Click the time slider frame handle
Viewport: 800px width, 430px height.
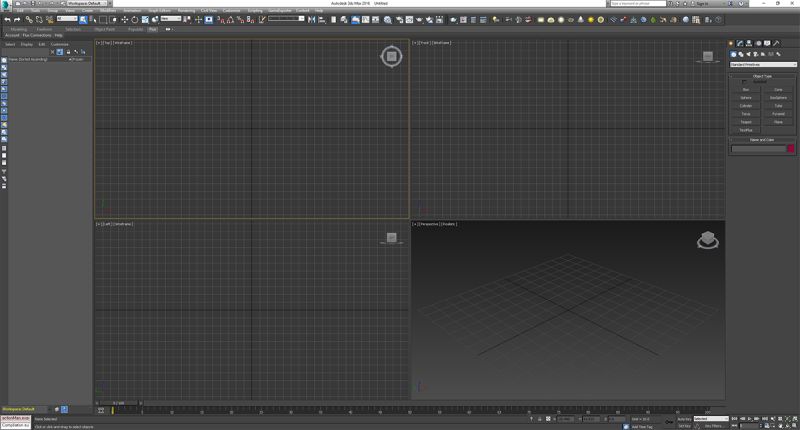[118, 403]
